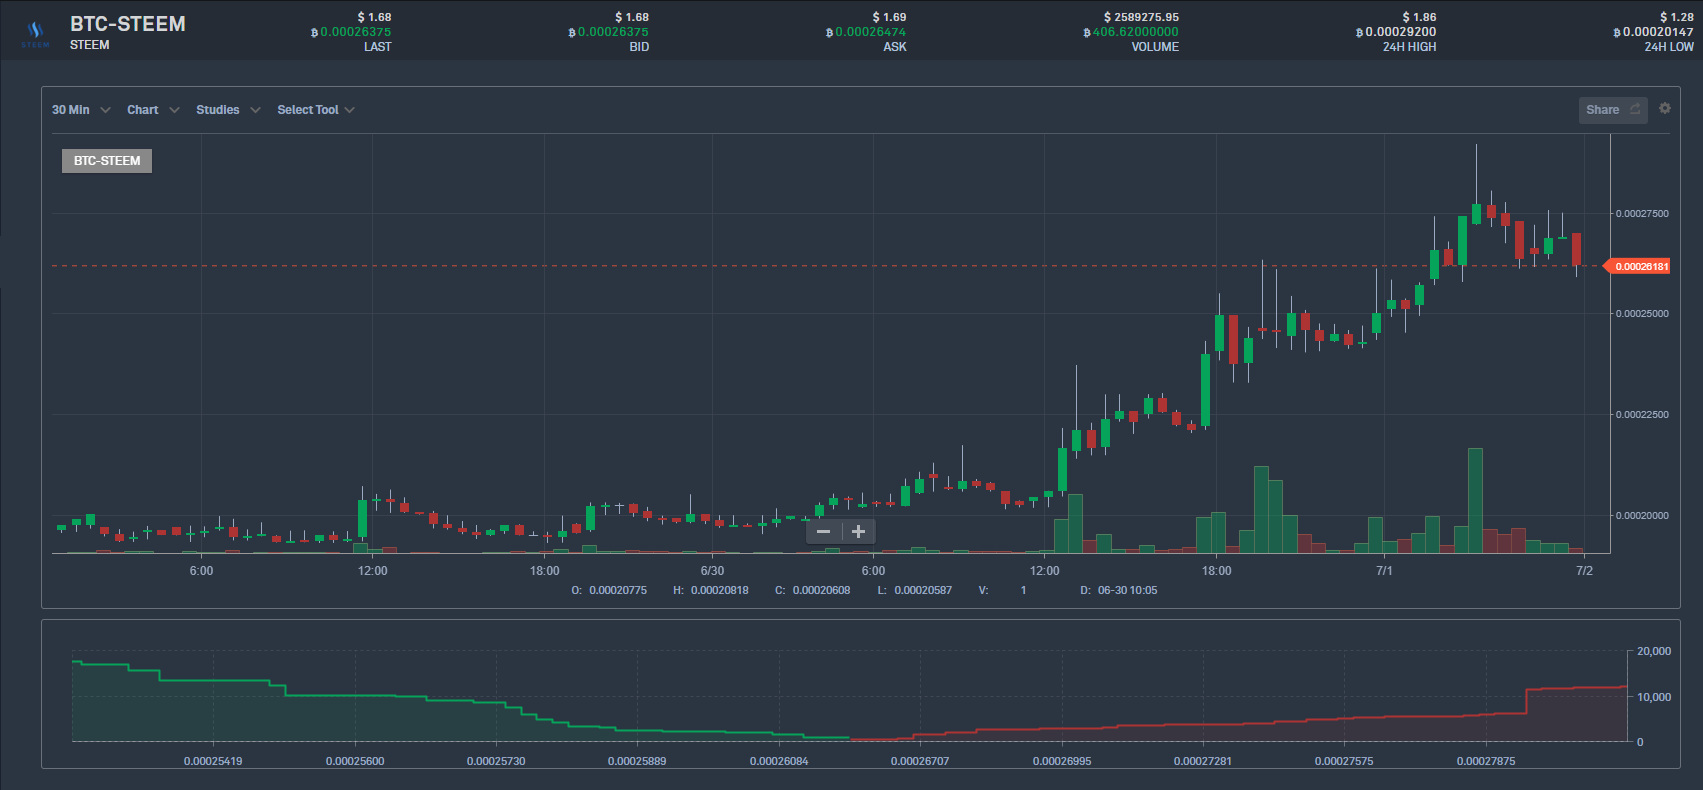Click the BTC-STEEM series label on chart
Image resolution: width=1703 pixels, height=790 pixels.
tap(107, 161)
